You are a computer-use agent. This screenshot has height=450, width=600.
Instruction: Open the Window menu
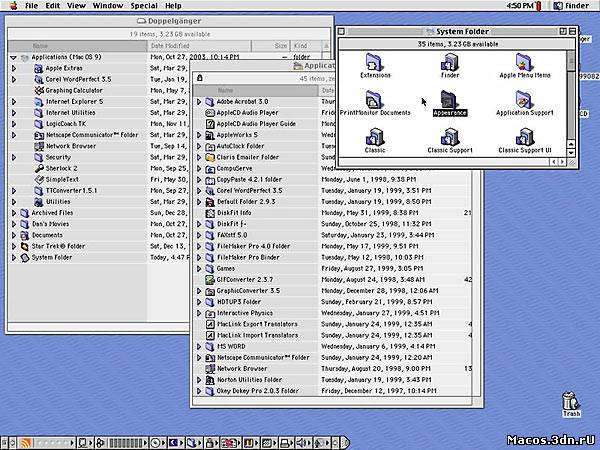[x=108, y=6]
